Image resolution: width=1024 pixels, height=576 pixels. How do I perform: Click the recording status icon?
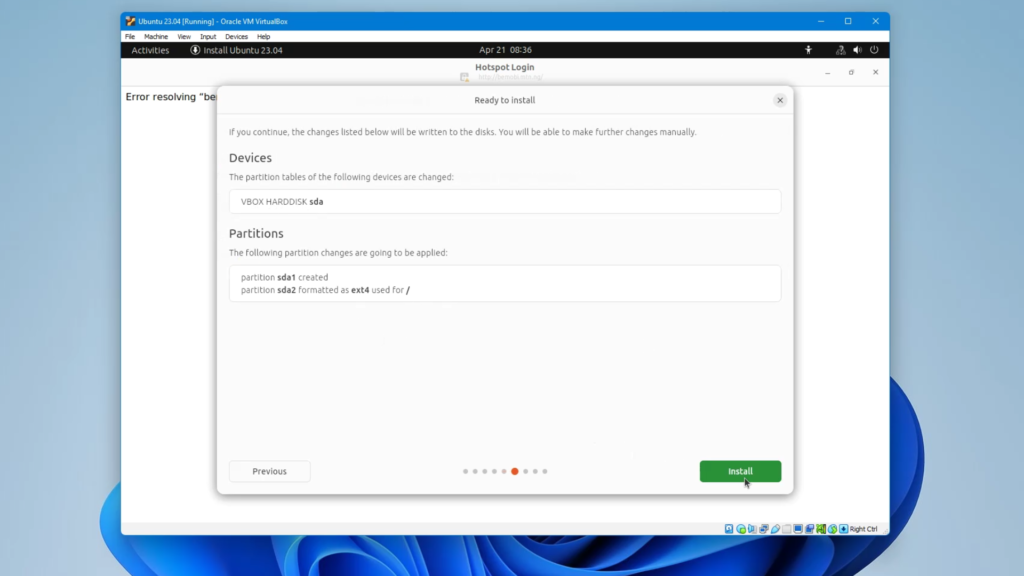809,529
